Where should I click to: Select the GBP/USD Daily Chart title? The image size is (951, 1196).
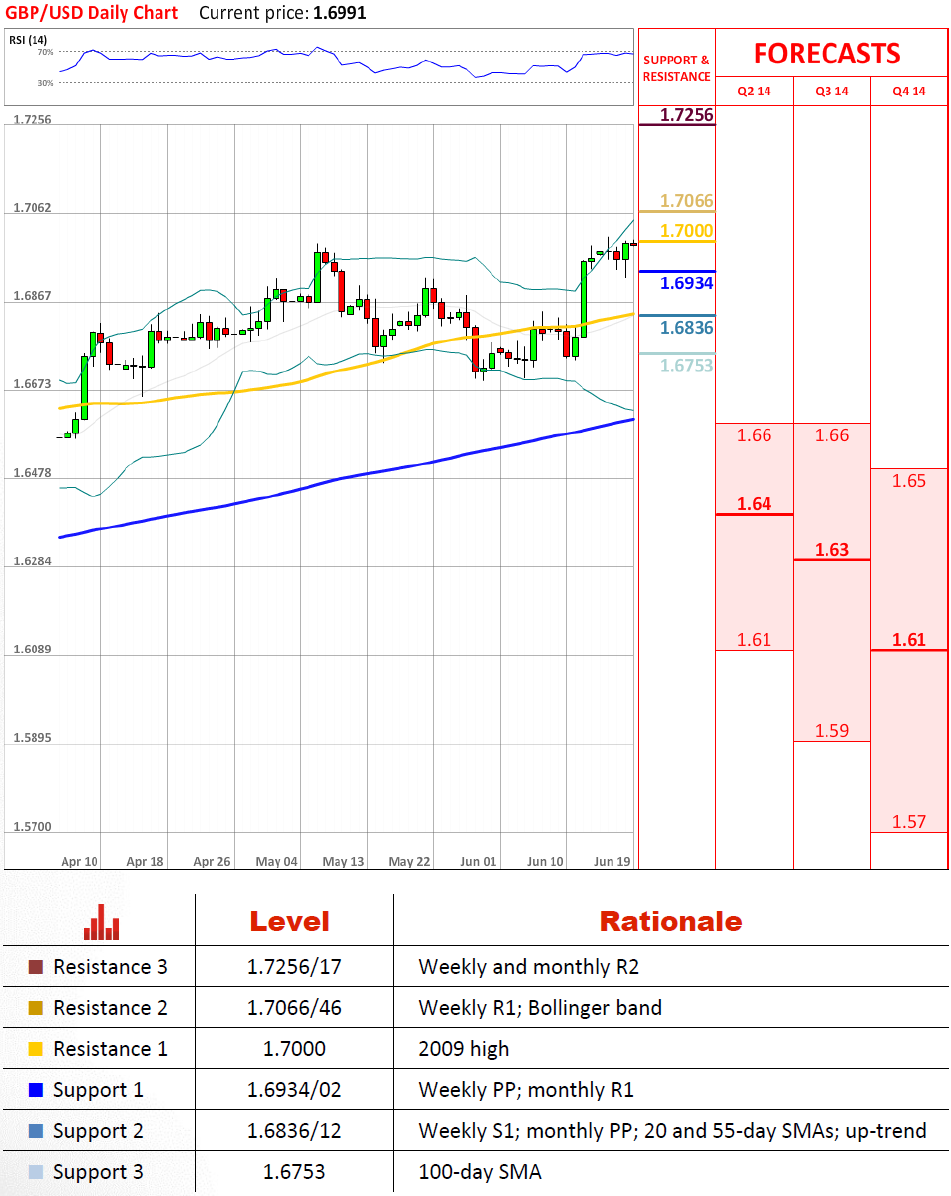tap(92, 13)
